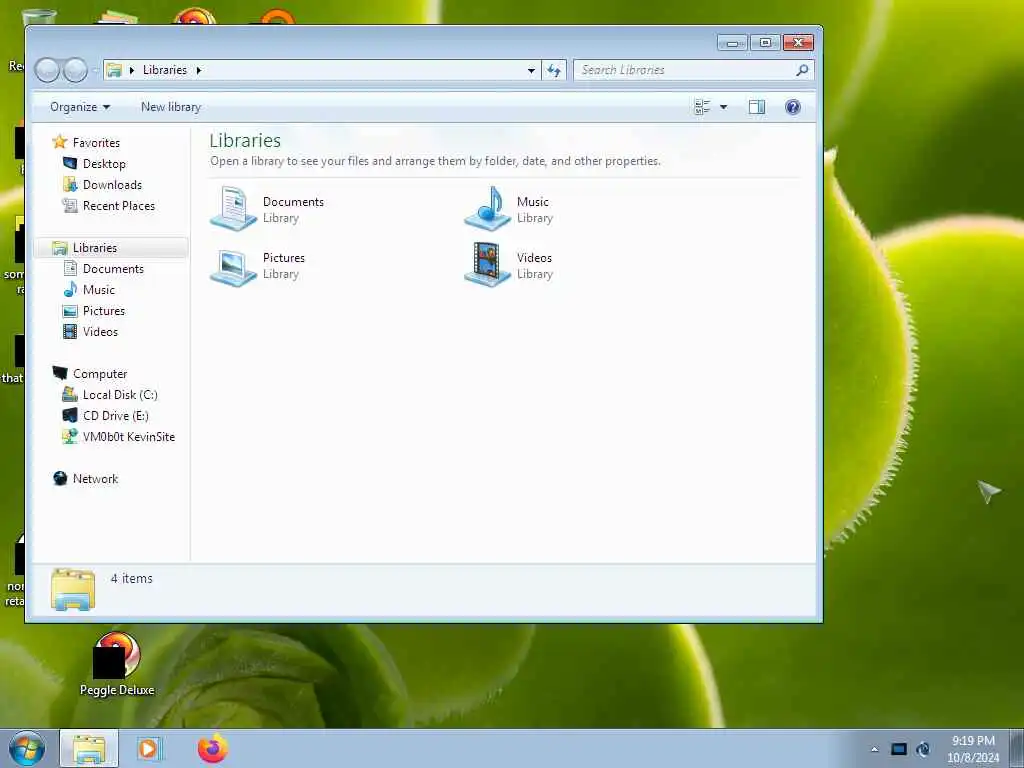
Task: Select CD Drive (E:) in sidebar
Action: click(115, 415)
